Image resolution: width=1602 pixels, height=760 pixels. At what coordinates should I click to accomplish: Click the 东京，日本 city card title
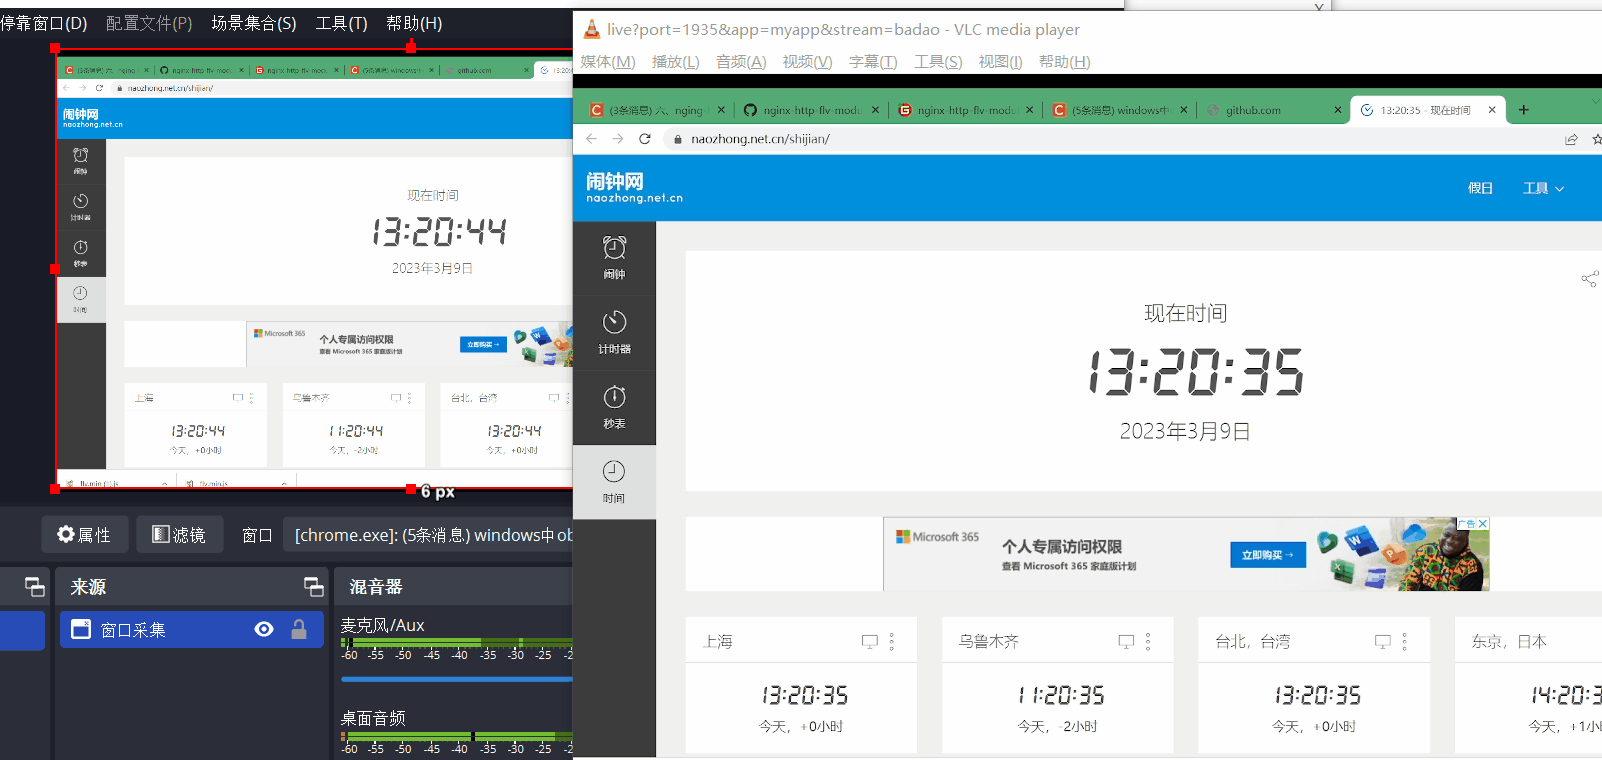[x=1509, y=642]
